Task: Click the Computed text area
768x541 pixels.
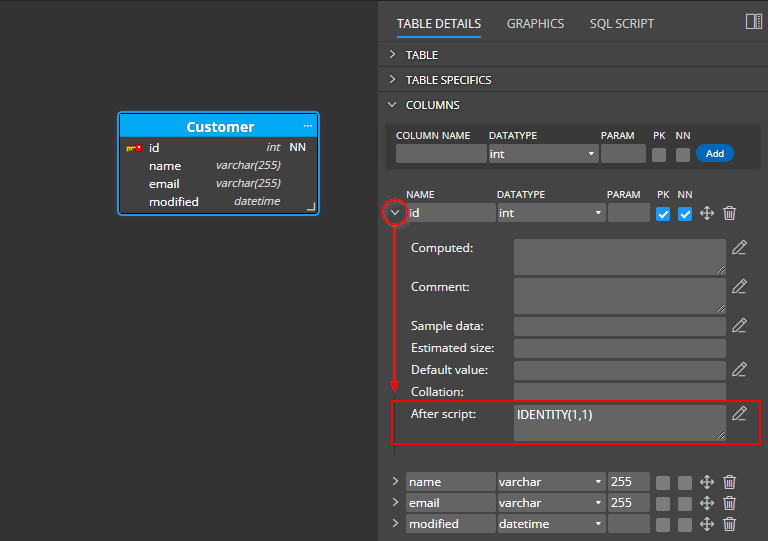Action: (620, 257)
